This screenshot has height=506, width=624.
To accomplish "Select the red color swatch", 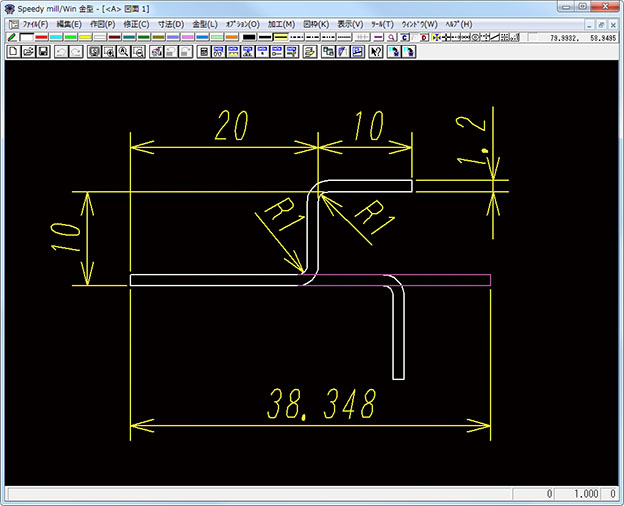I will click(x=41, y=37).
